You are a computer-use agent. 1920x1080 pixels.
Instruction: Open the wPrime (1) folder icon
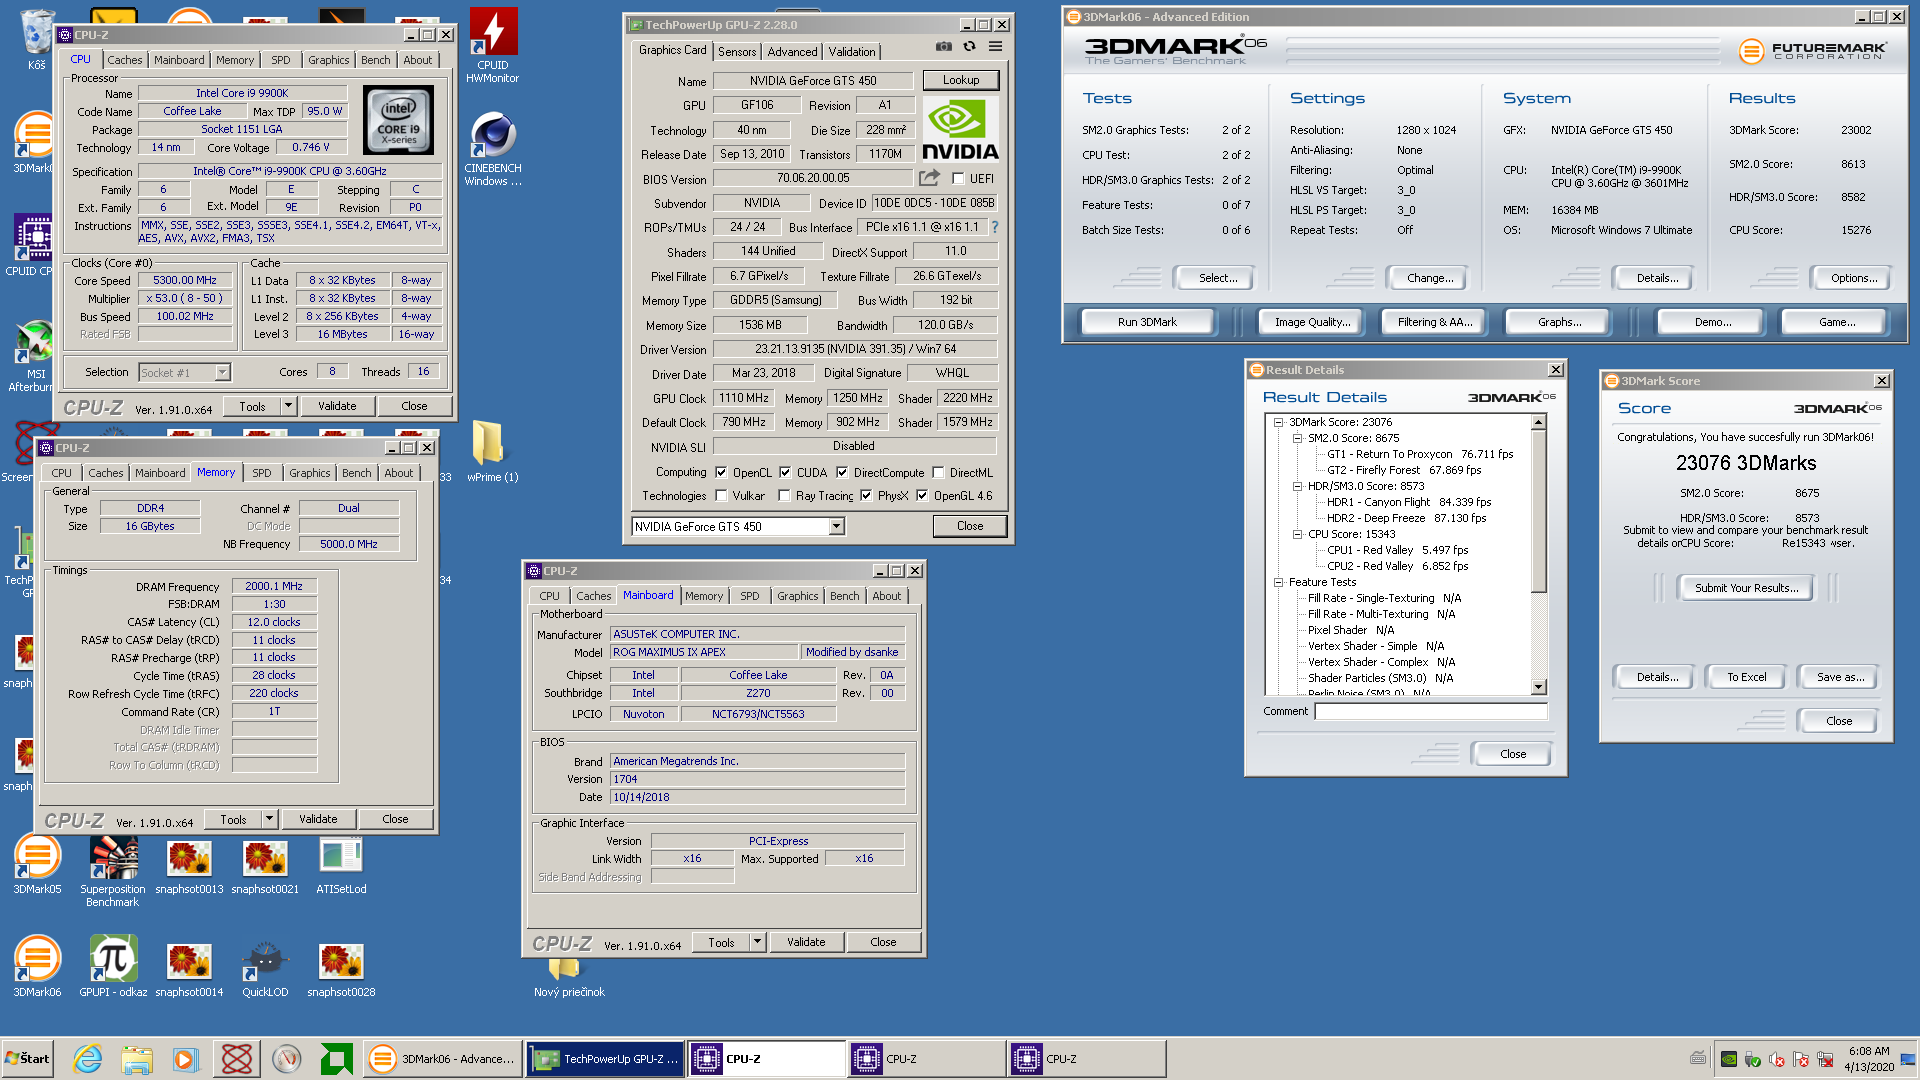[x=492, y=450]
